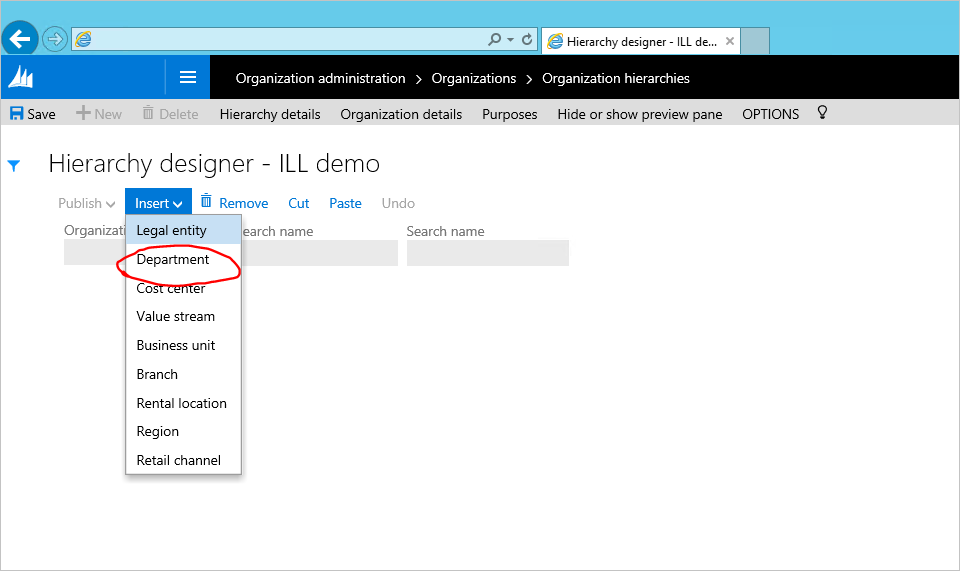Screen dimensions: 960x571
Task: Open the hamburger navigation menu
Action: pyautogui.click(x=188, y=77)
